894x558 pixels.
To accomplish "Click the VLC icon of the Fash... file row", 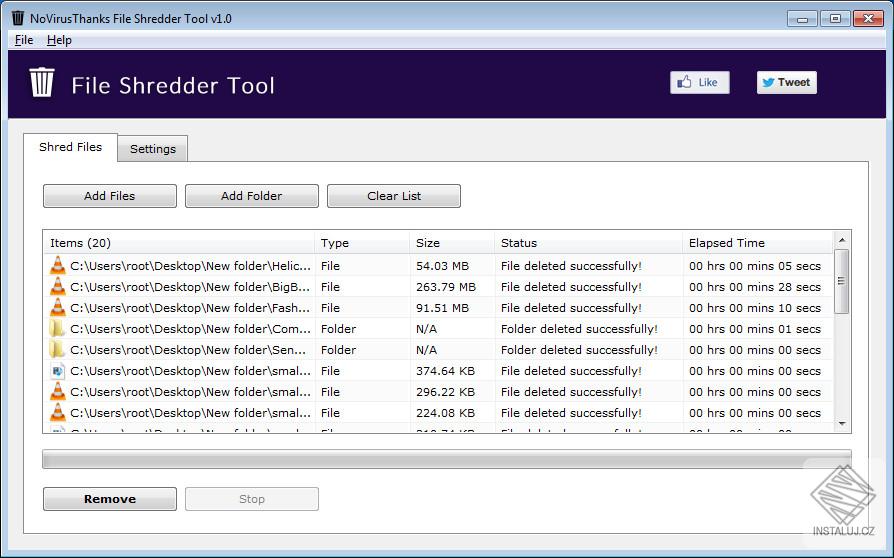I will [x=58, y=308].
